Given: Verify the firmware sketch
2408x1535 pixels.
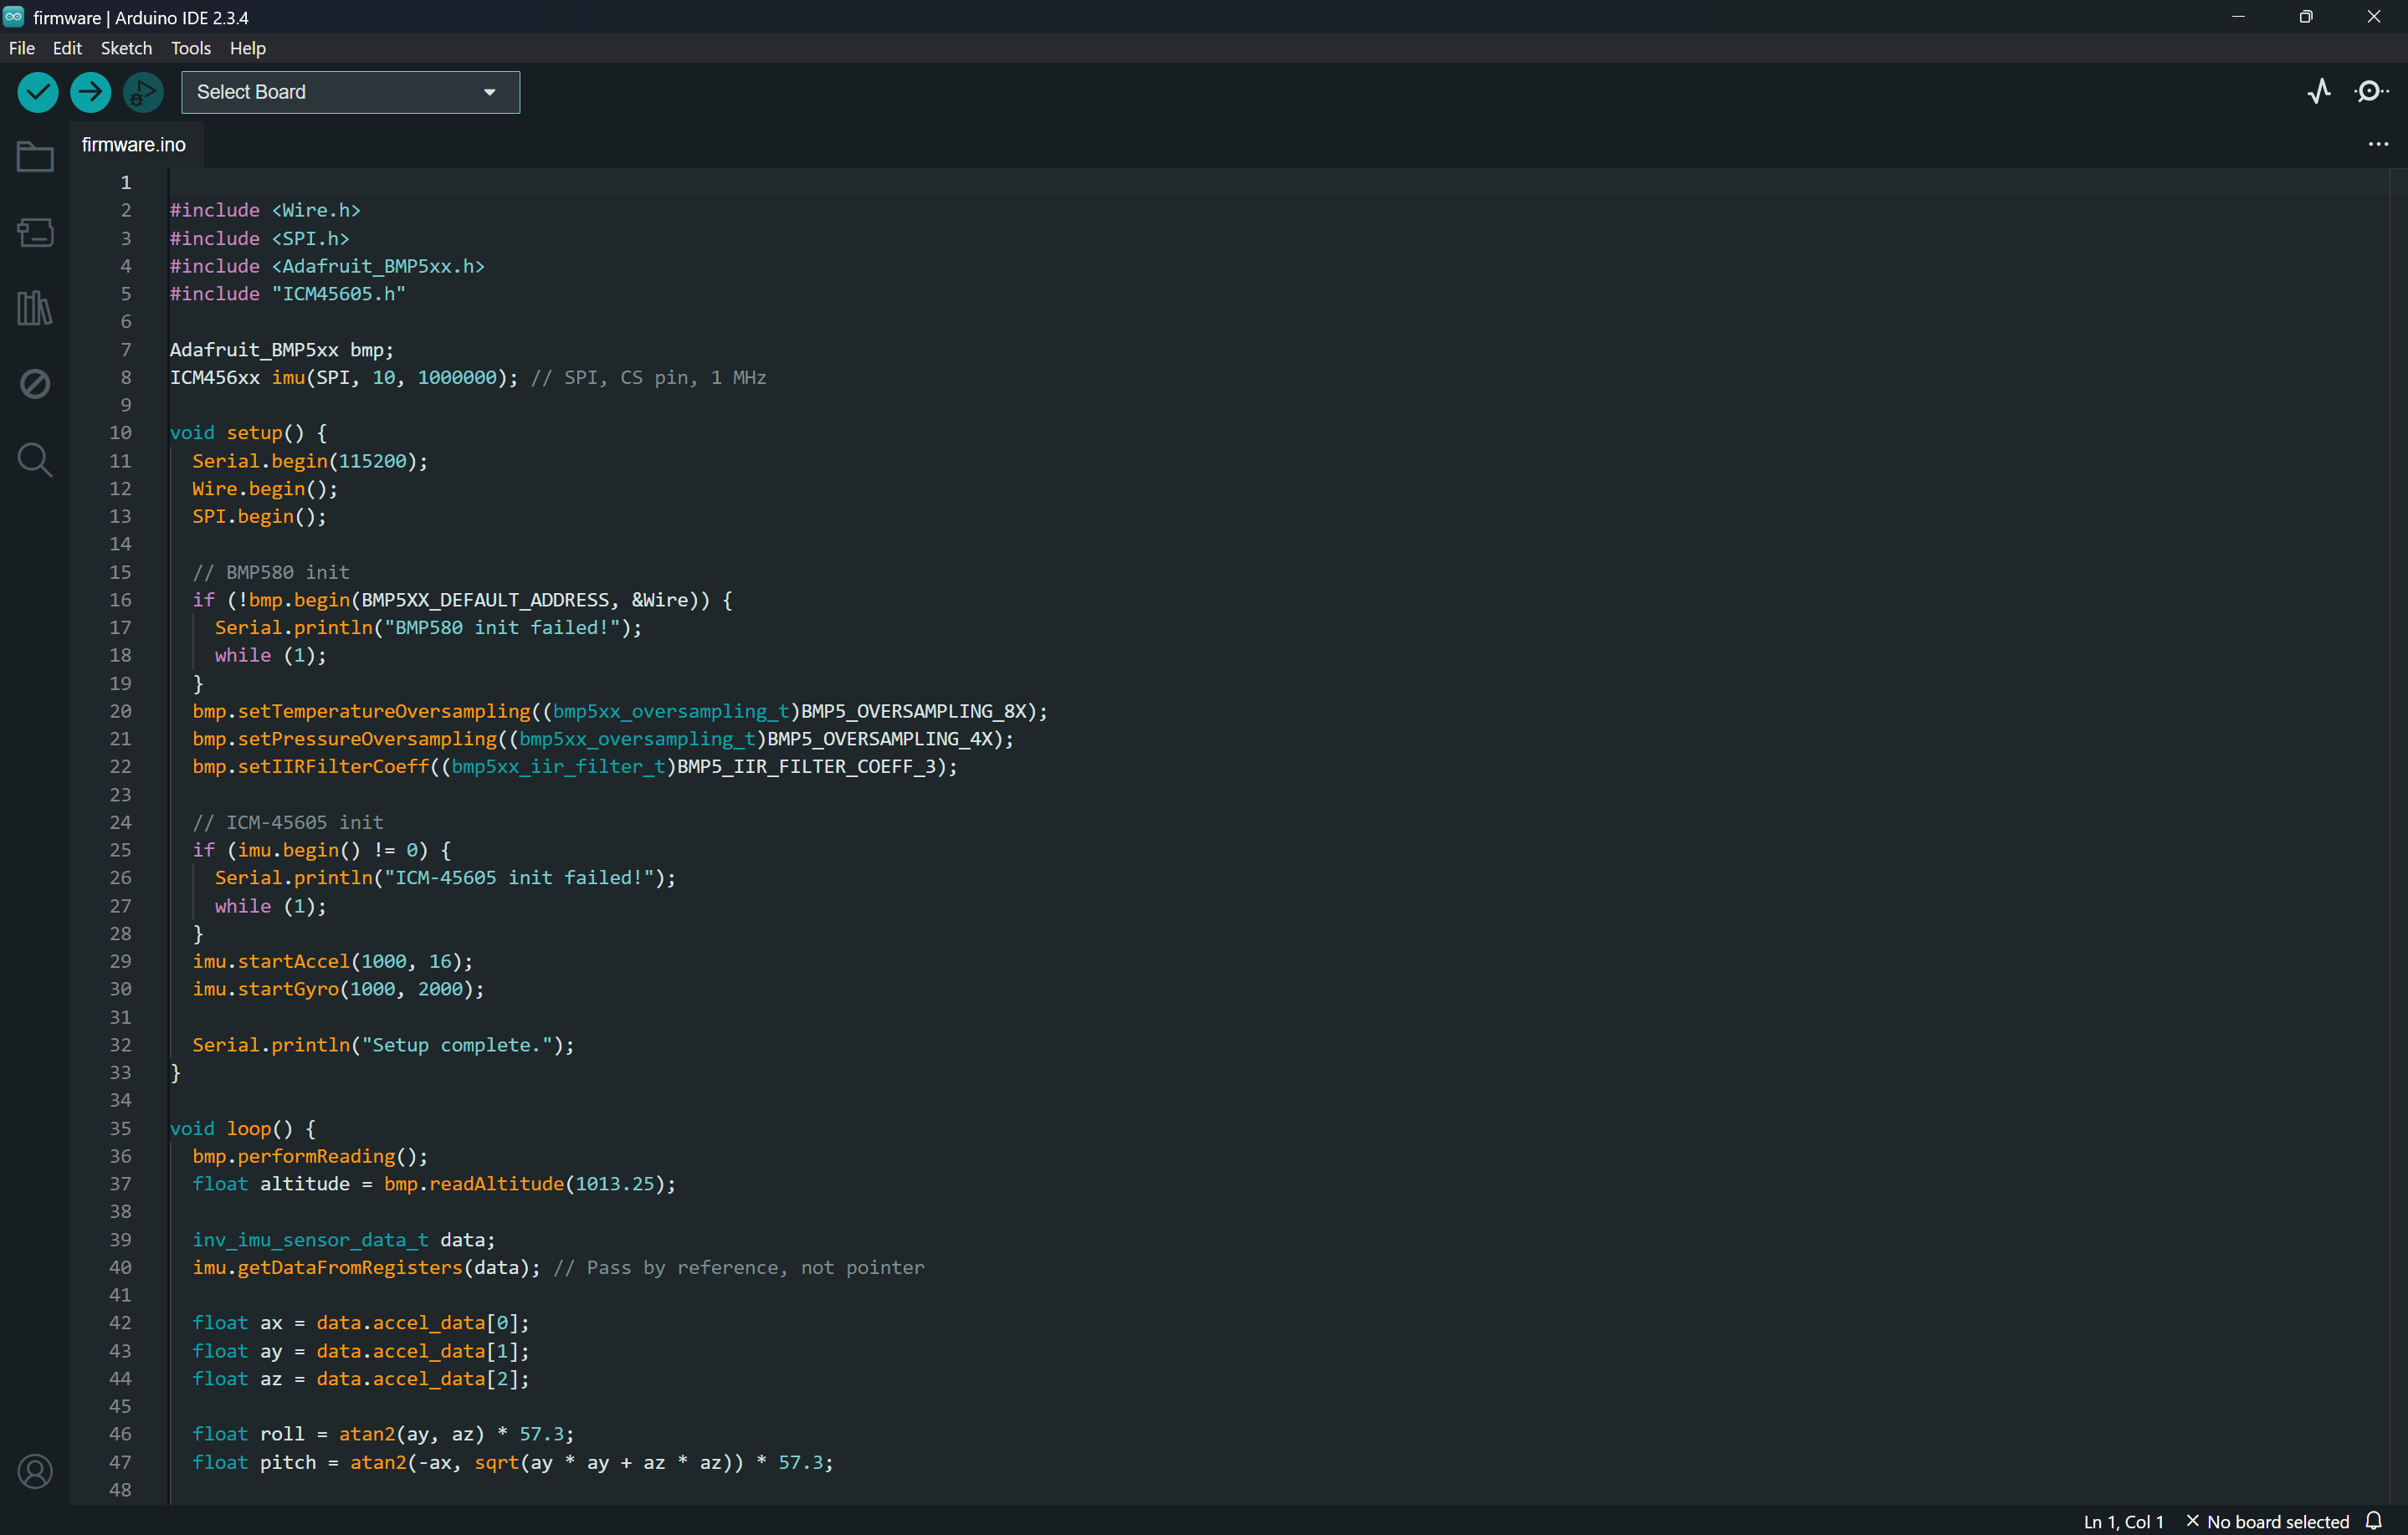Looking at the screenshot, I should point(37,91).
